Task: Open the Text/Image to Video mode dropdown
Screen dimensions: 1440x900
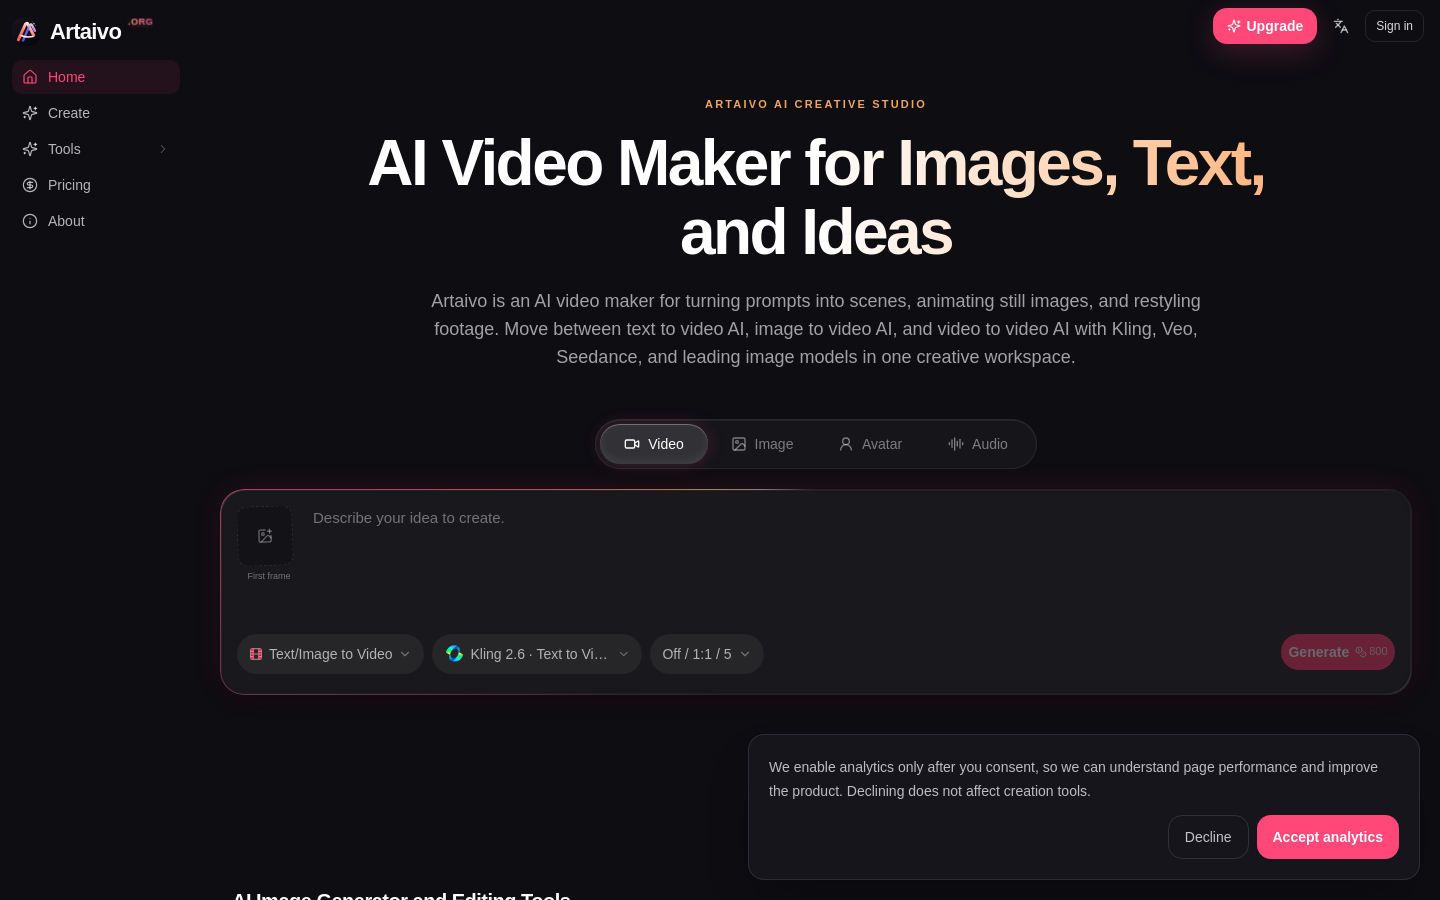Action: click(330, 654)
